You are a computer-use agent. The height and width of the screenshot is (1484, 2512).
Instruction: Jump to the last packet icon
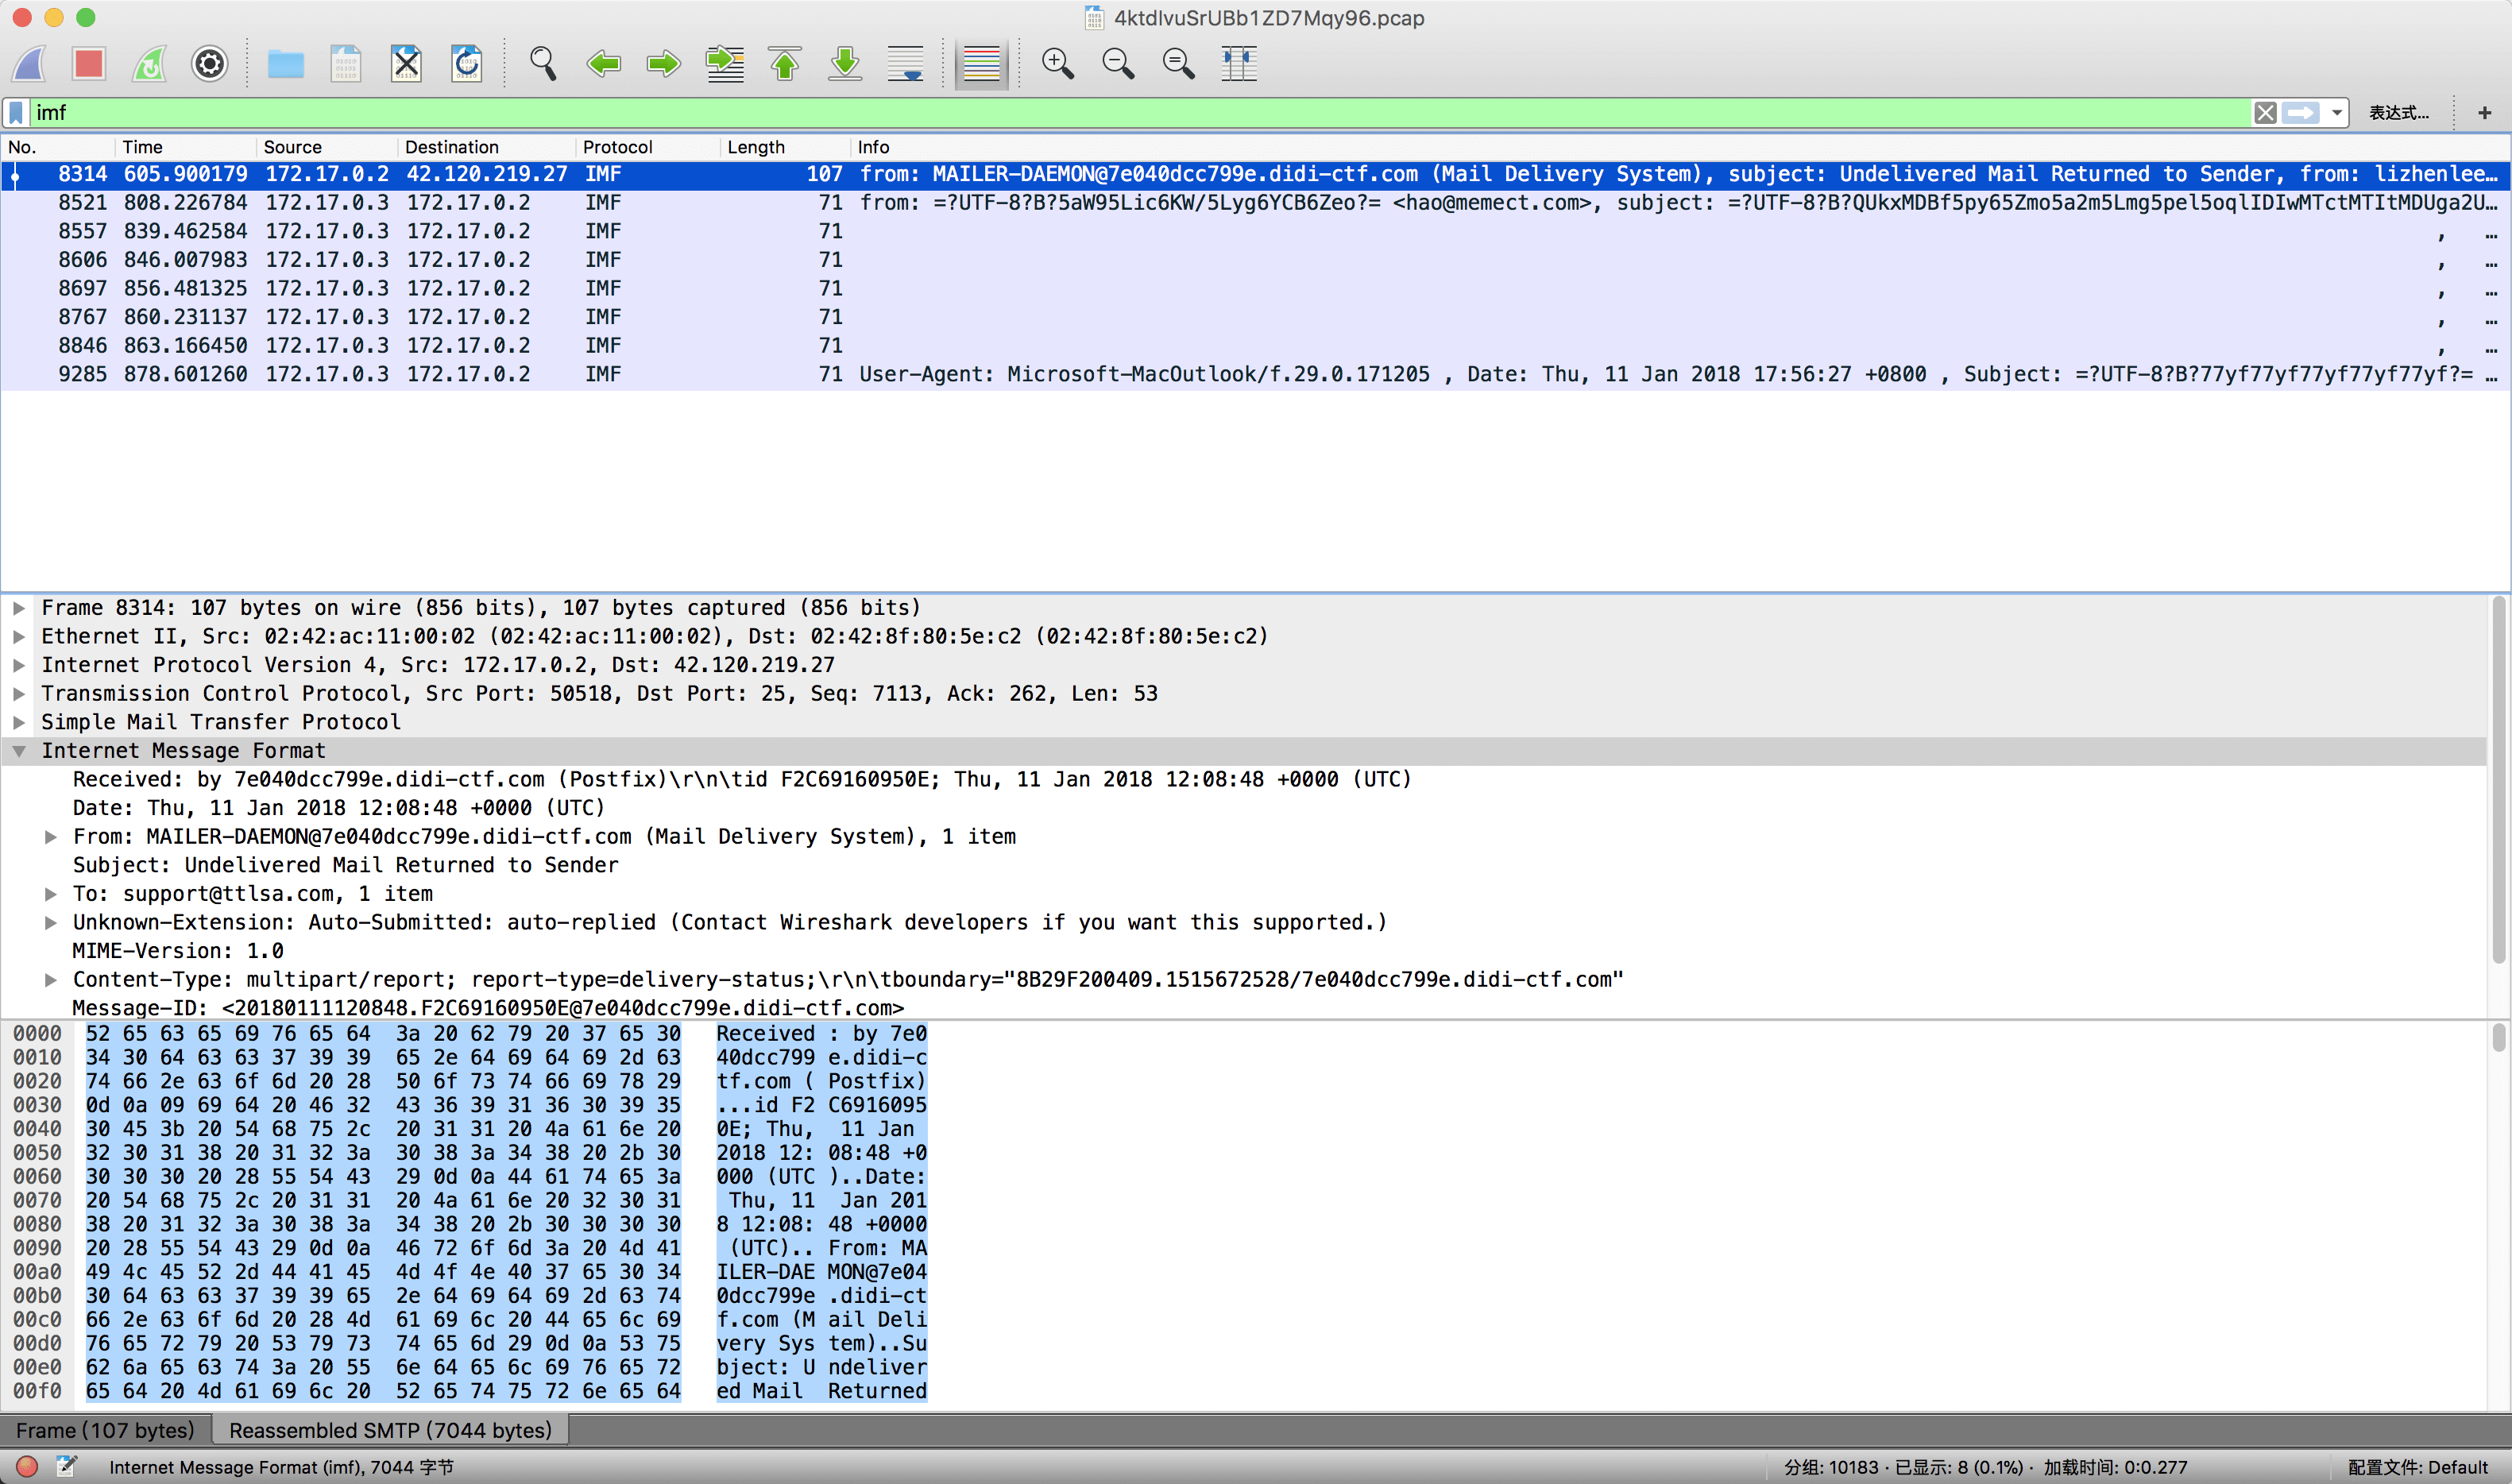tap(845, 64)
